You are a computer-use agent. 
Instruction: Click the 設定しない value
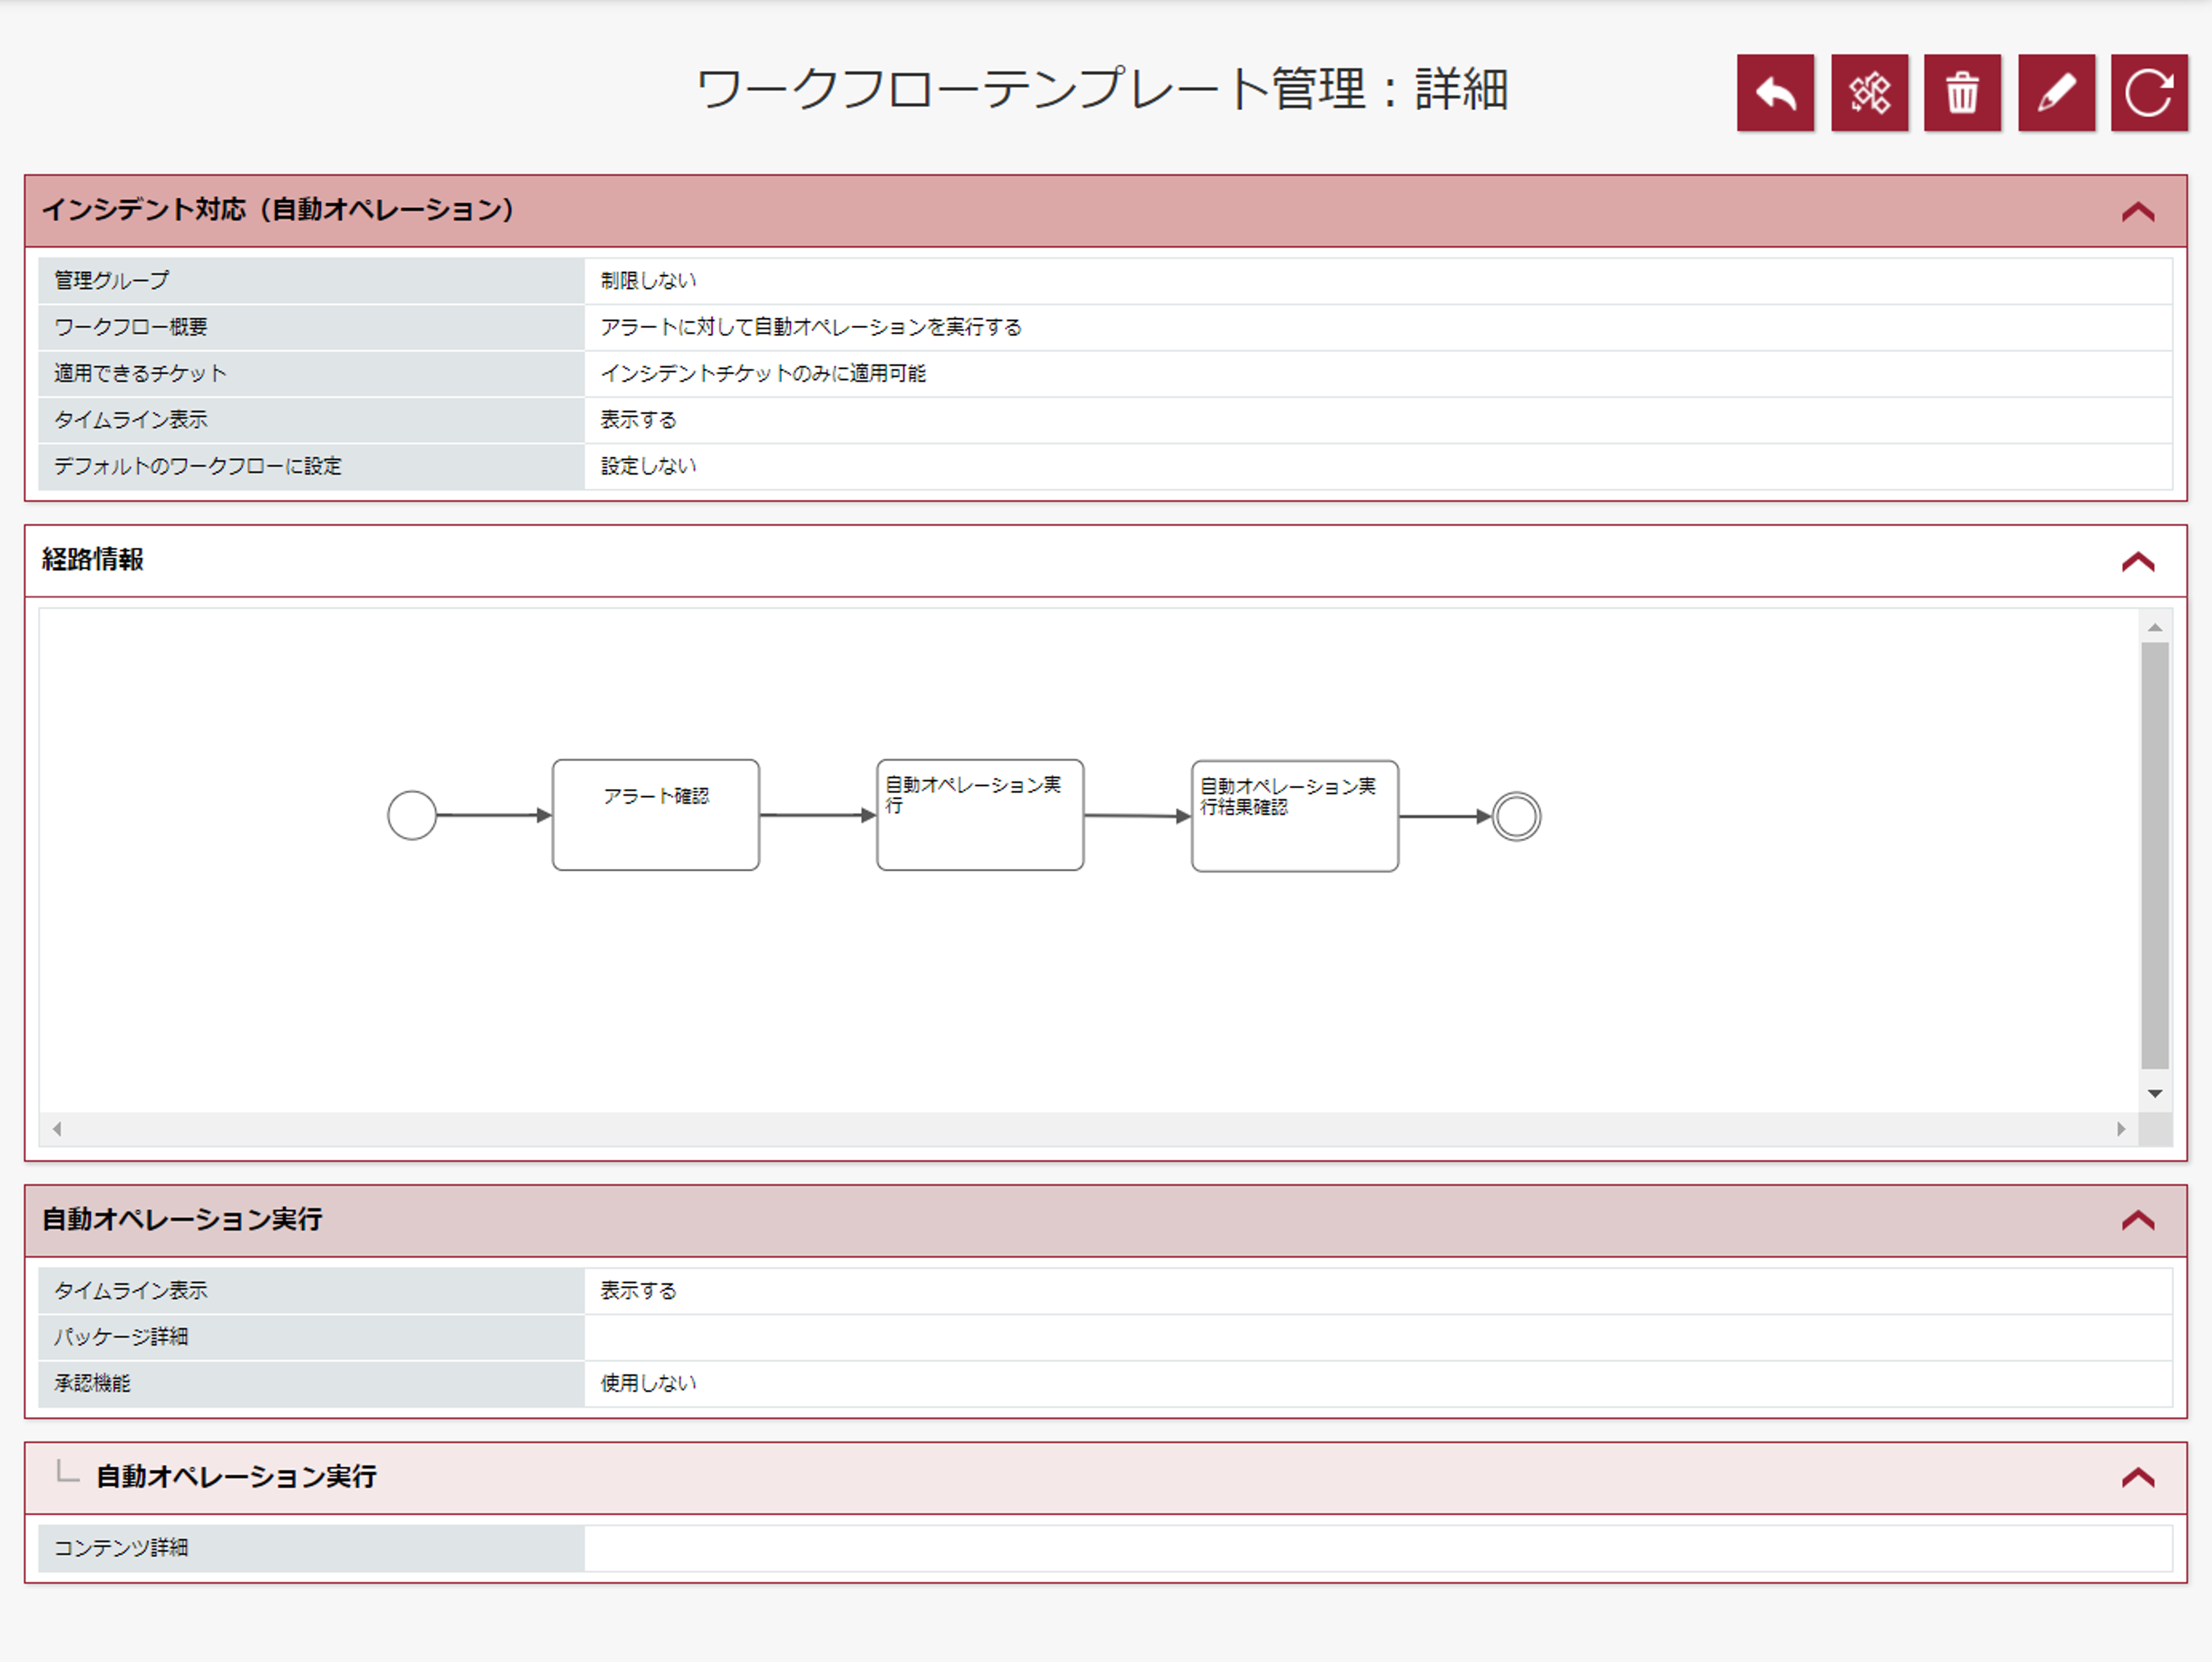pos(648,466)
